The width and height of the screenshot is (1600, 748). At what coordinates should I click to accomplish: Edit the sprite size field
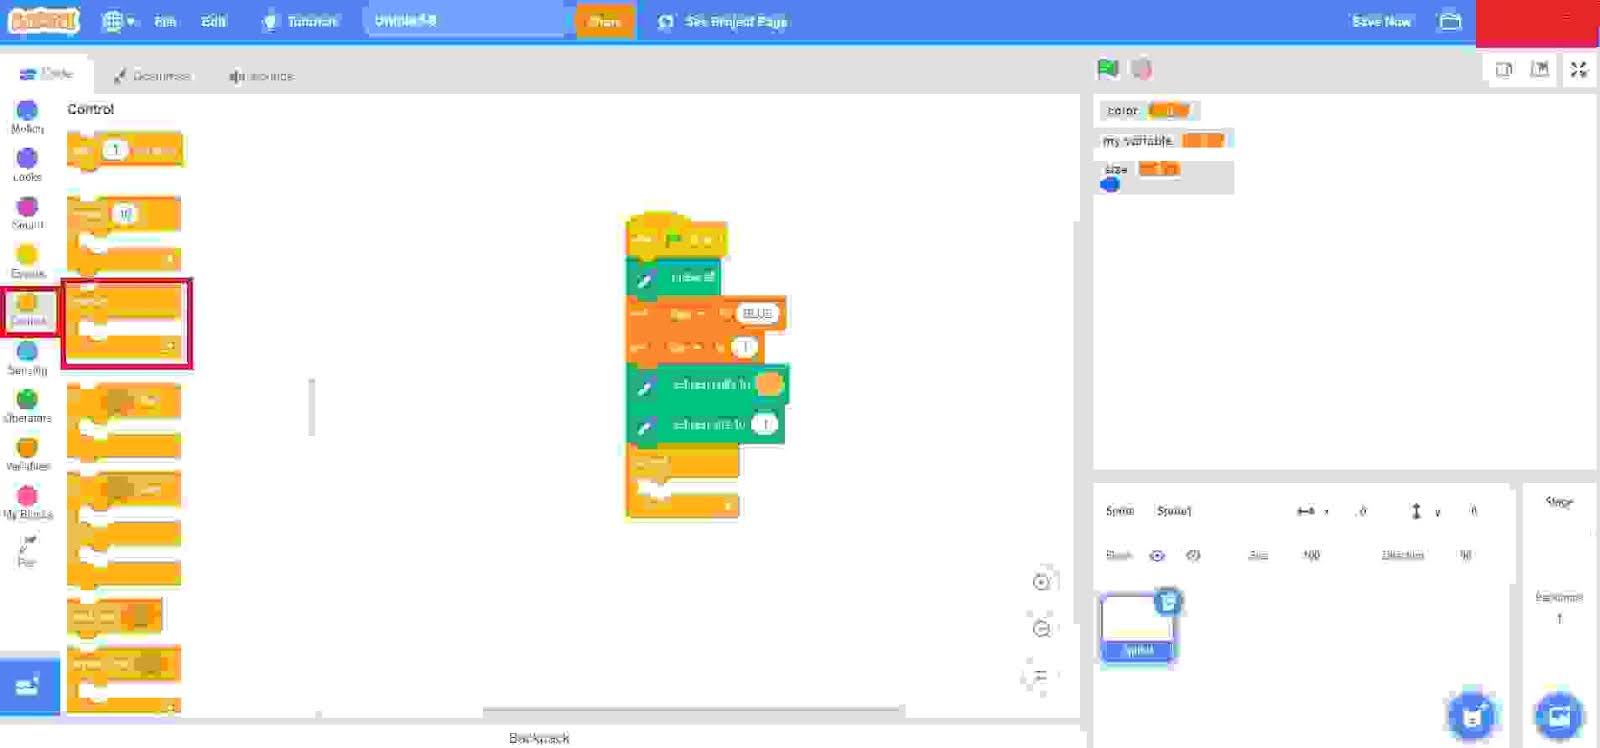[x=1312, y=555]
